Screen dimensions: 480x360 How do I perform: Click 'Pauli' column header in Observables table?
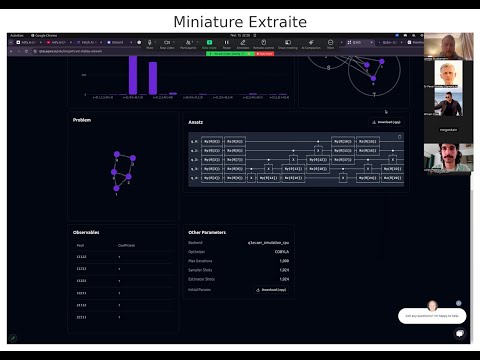(x=80, y=245)
